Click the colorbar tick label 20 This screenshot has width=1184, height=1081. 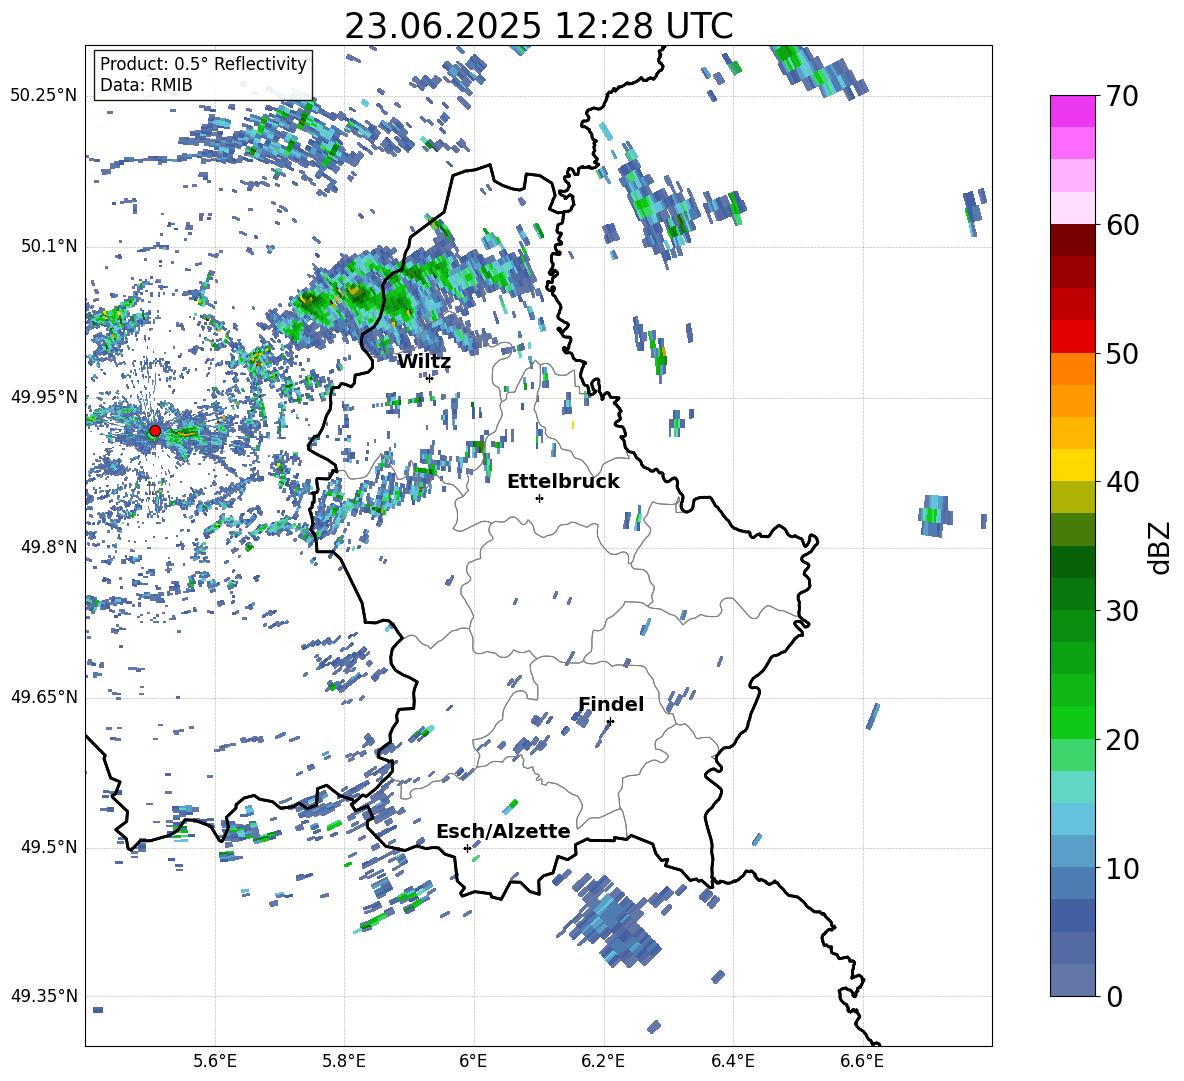coord(1122,740)
